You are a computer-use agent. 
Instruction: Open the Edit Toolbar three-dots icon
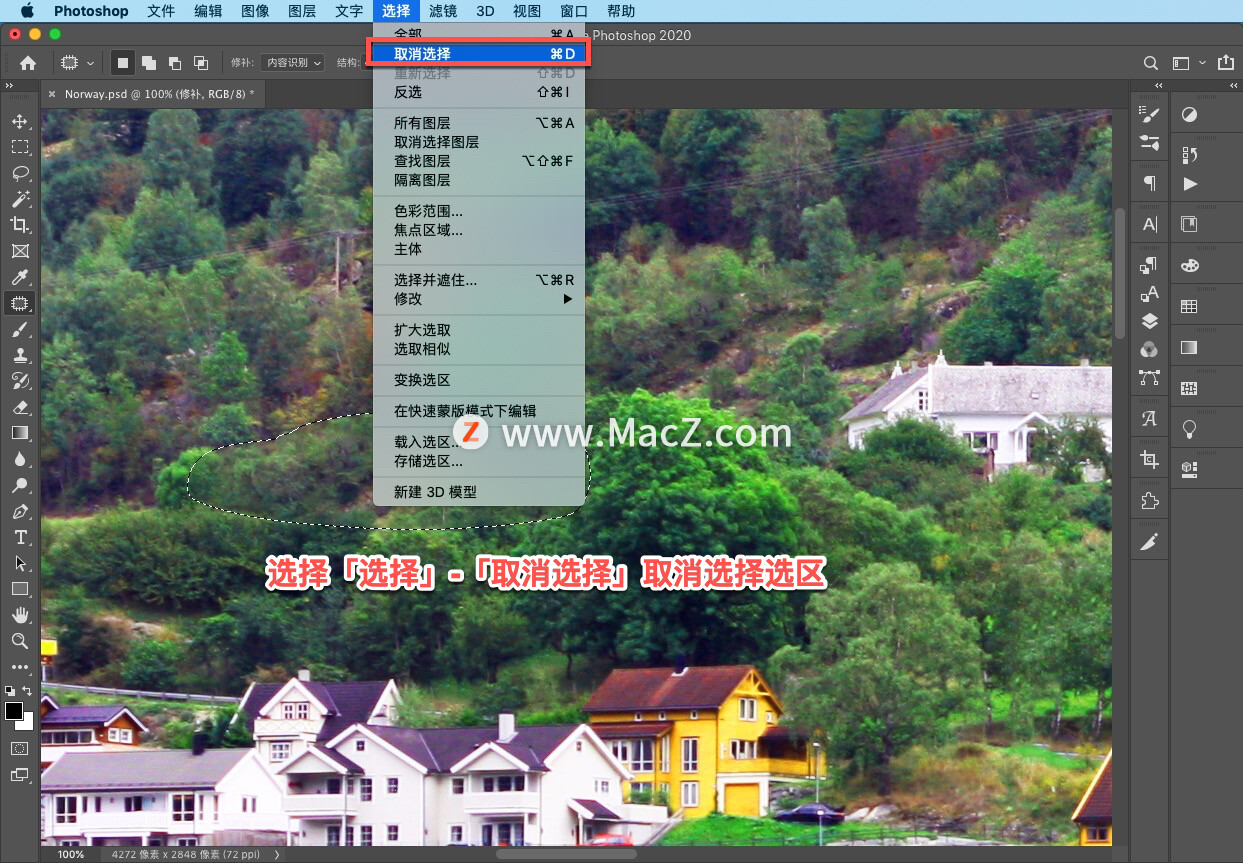tap(20, 667)
